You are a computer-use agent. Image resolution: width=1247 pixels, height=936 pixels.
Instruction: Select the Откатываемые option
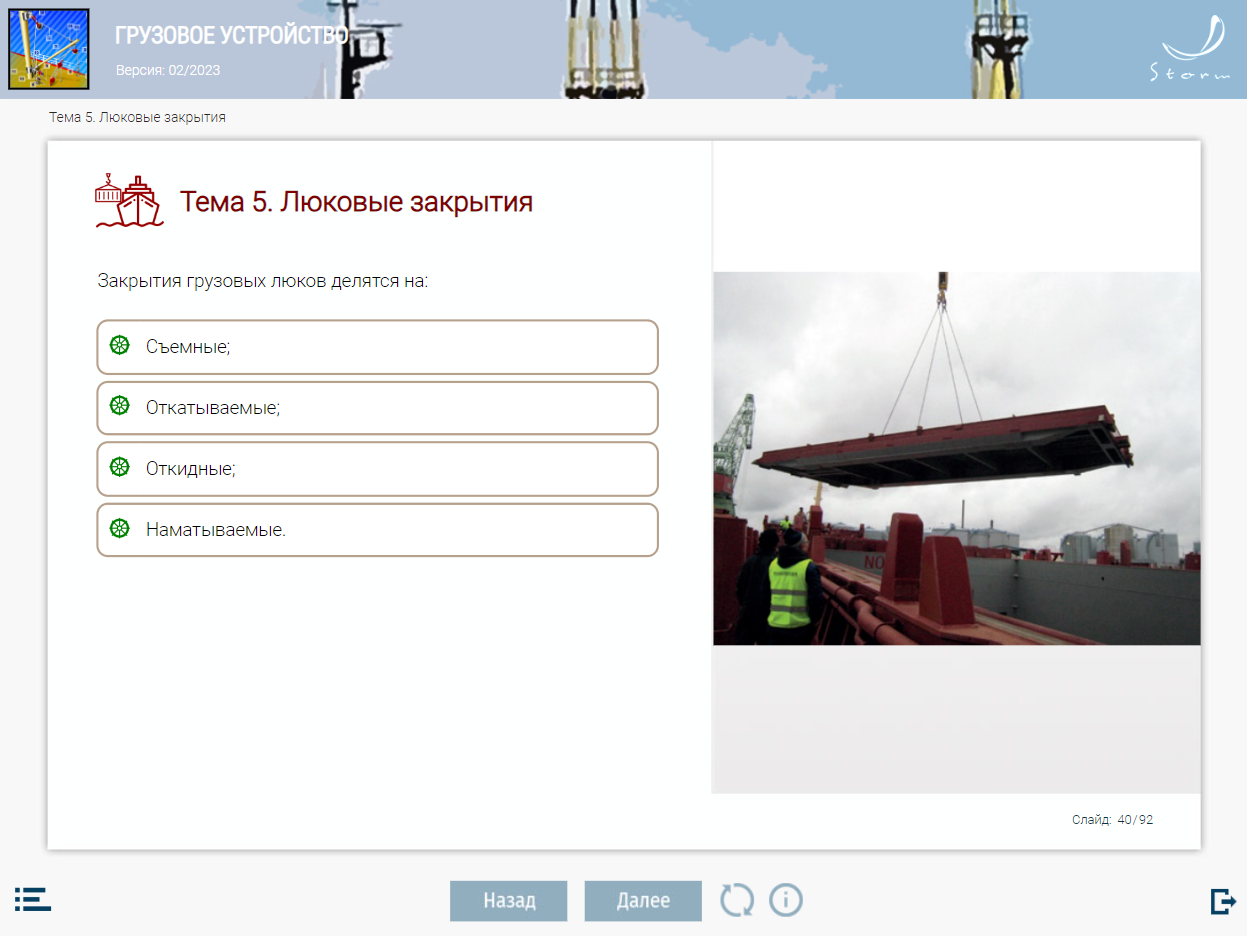pos(377,408)
